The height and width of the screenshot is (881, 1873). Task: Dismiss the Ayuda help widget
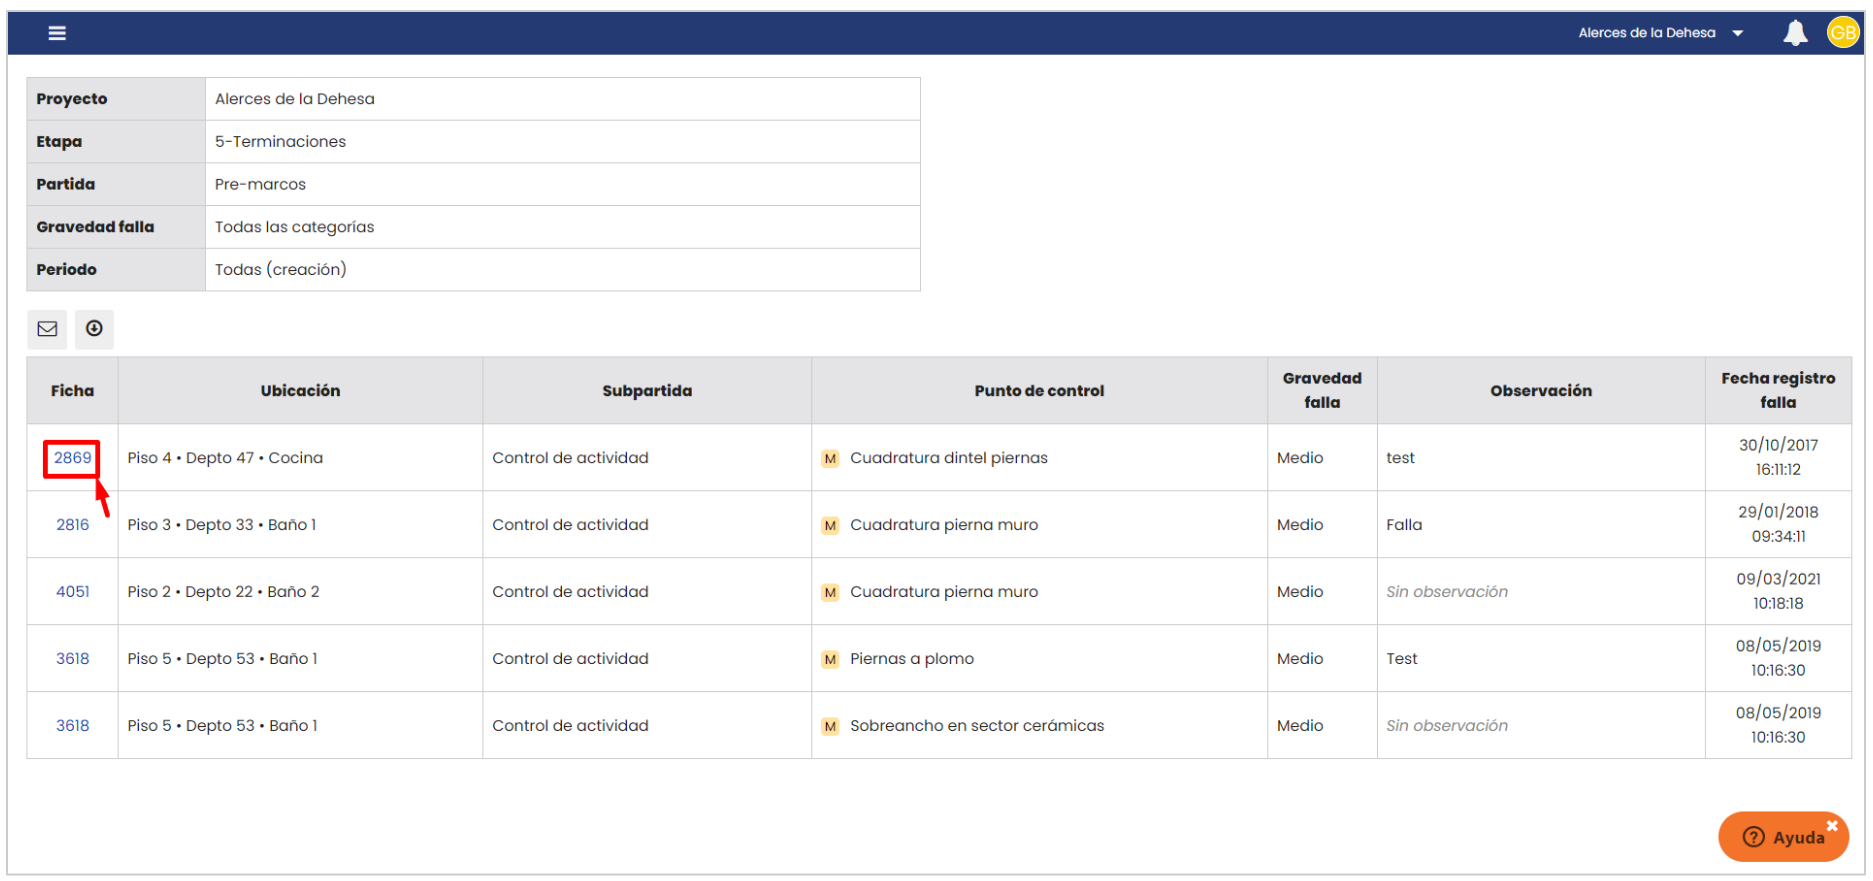[x=1832, y=825]
